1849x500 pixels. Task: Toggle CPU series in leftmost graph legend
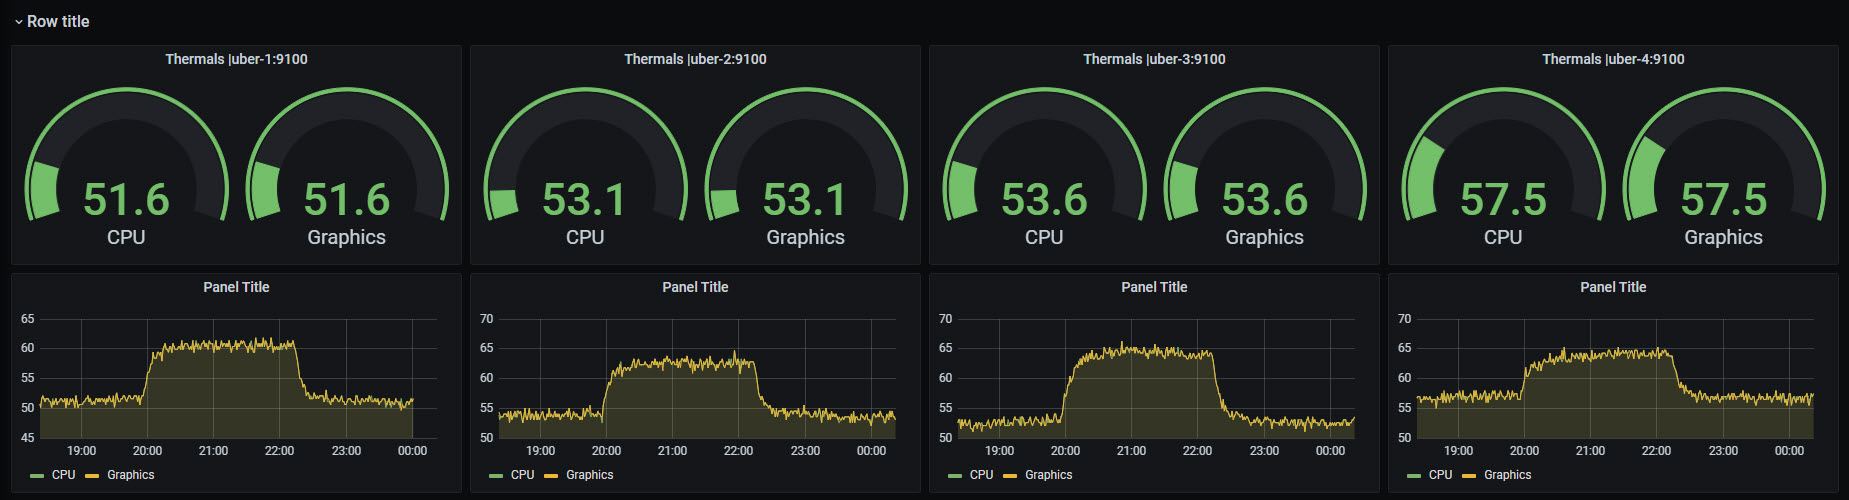coord(63,475)
